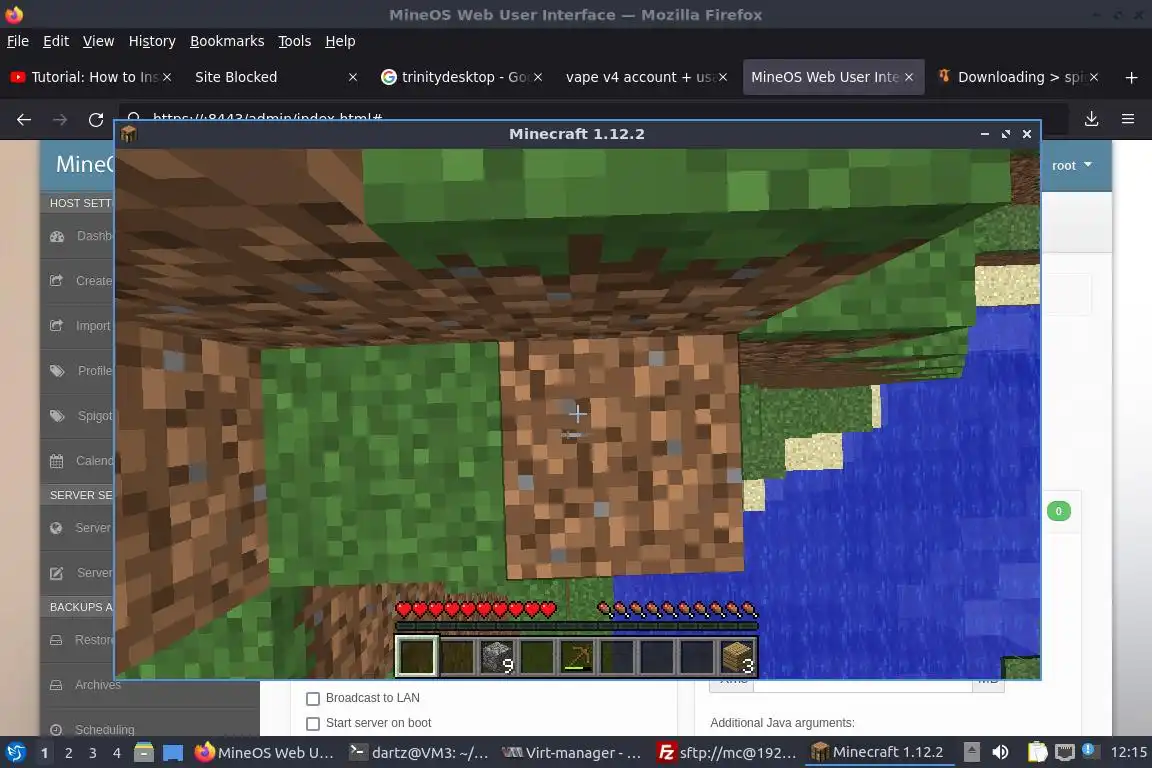Switch to Virt-manager taskbar entry
The image size is (1152, 768).
pos(572,753)
